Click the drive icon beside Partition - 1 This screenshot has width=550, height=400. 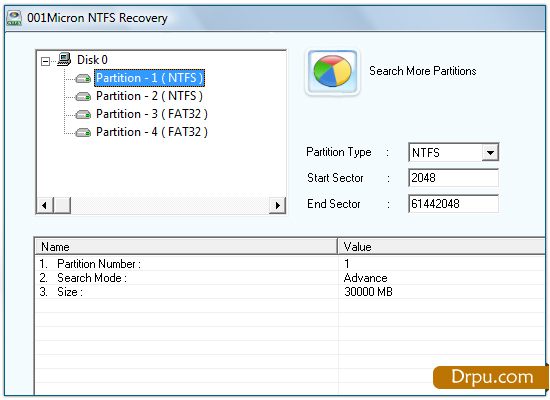pos(83,79)
